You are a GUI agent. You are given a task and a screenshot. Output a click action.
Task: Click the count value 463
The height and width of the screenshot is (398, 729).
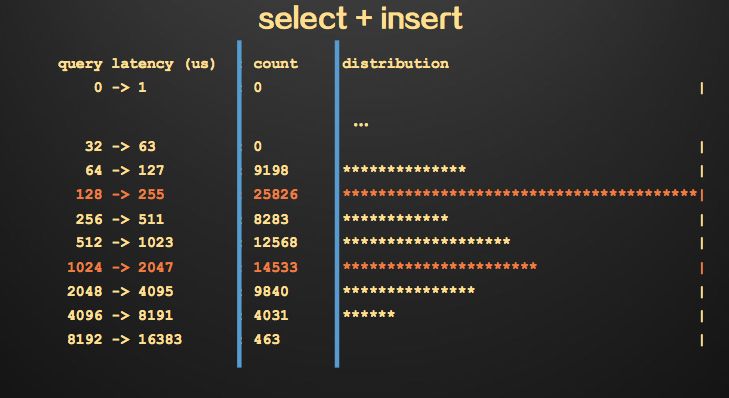[267, 339]
